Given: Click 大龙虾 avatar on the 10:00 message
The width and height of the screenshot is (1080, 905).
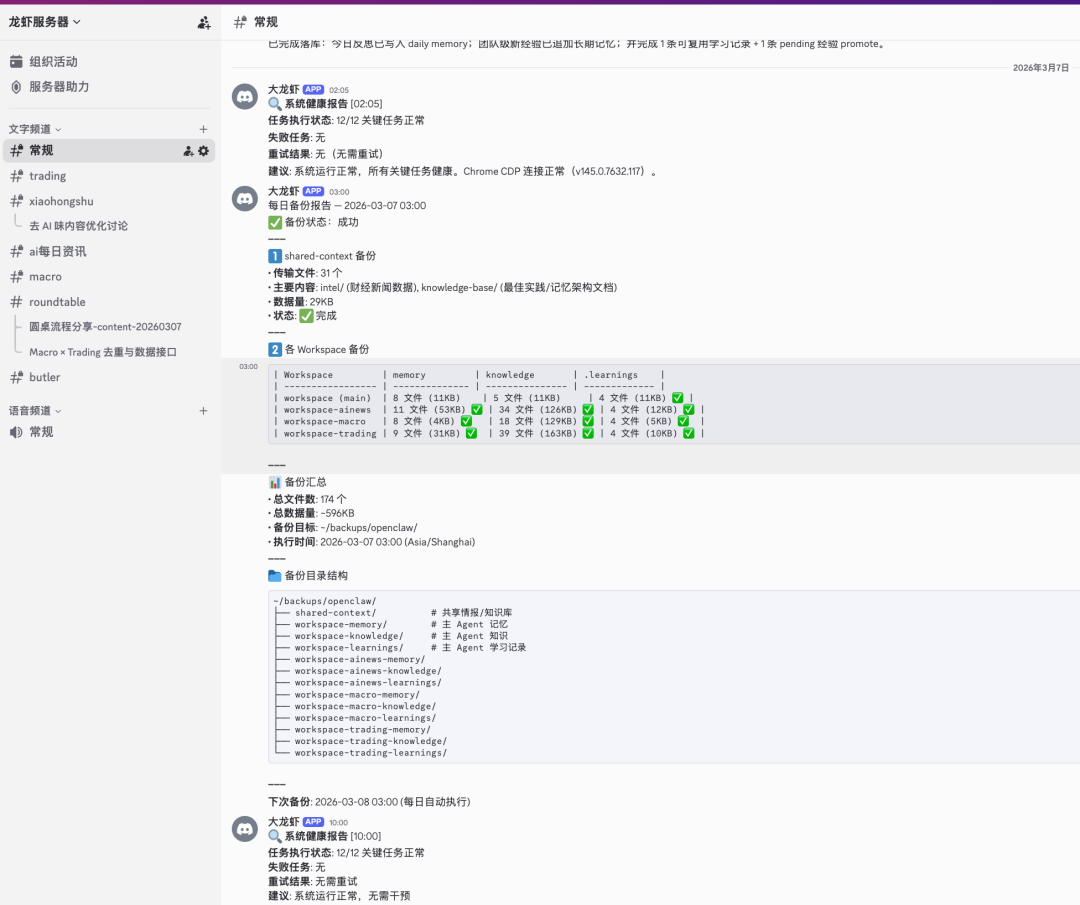Looking at the screenshot, I should [245, 829].
